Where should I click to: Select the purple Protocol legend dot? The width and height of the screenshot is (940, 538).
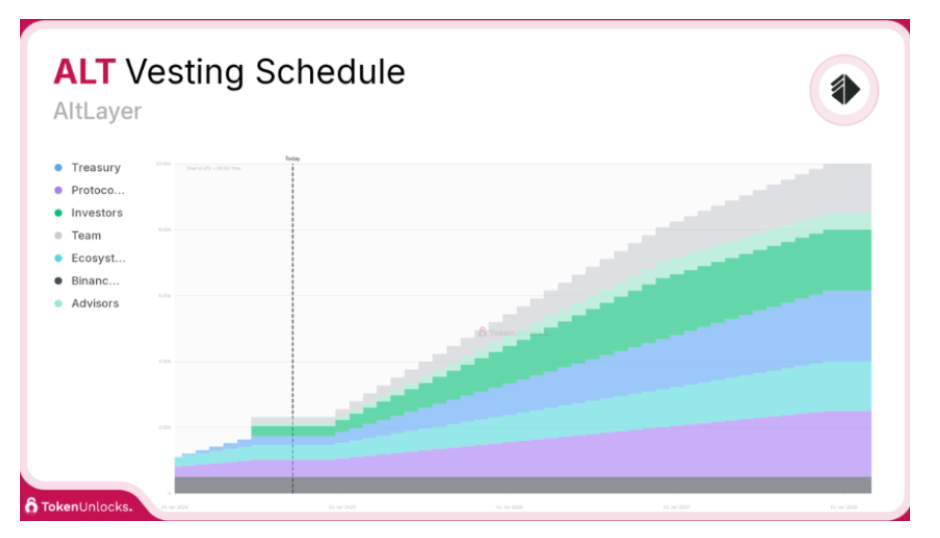pos(58,190)
